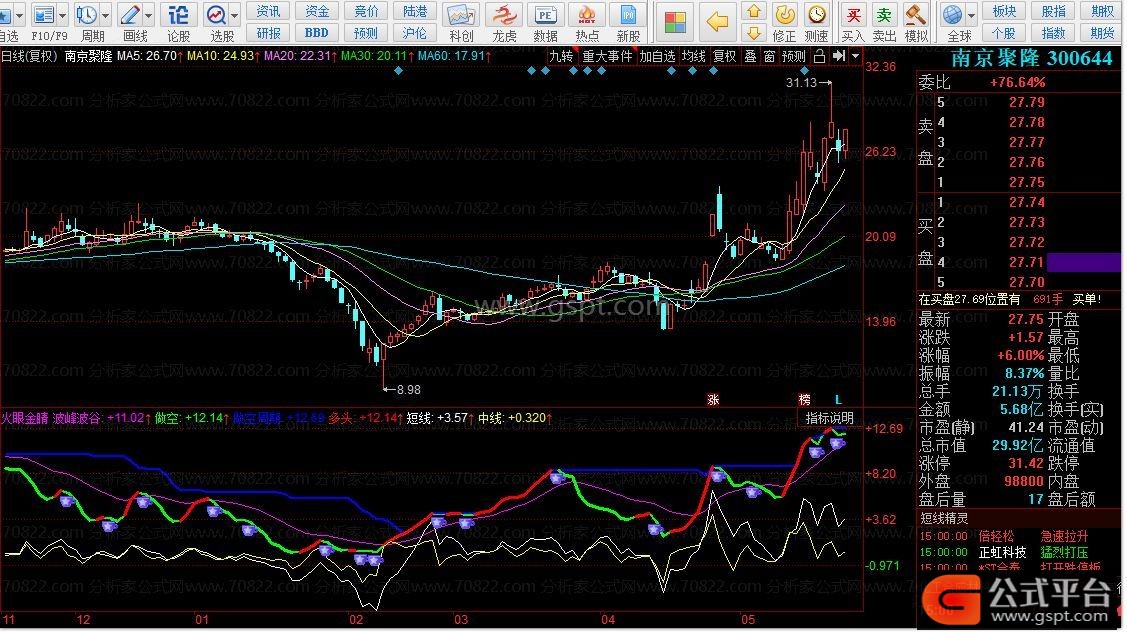Viewport: 1127px width, 633px height.
Task: Click the blue L marker on the chart
Action: click(838, 400)
